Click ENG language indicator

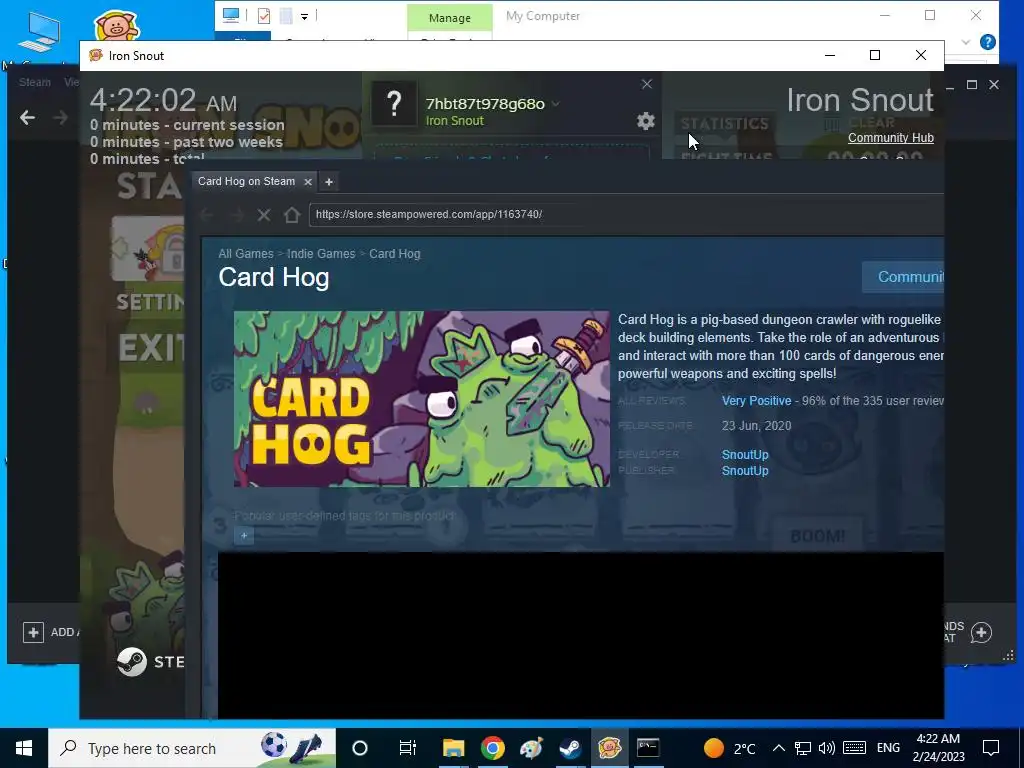click(x=888, y=748)
